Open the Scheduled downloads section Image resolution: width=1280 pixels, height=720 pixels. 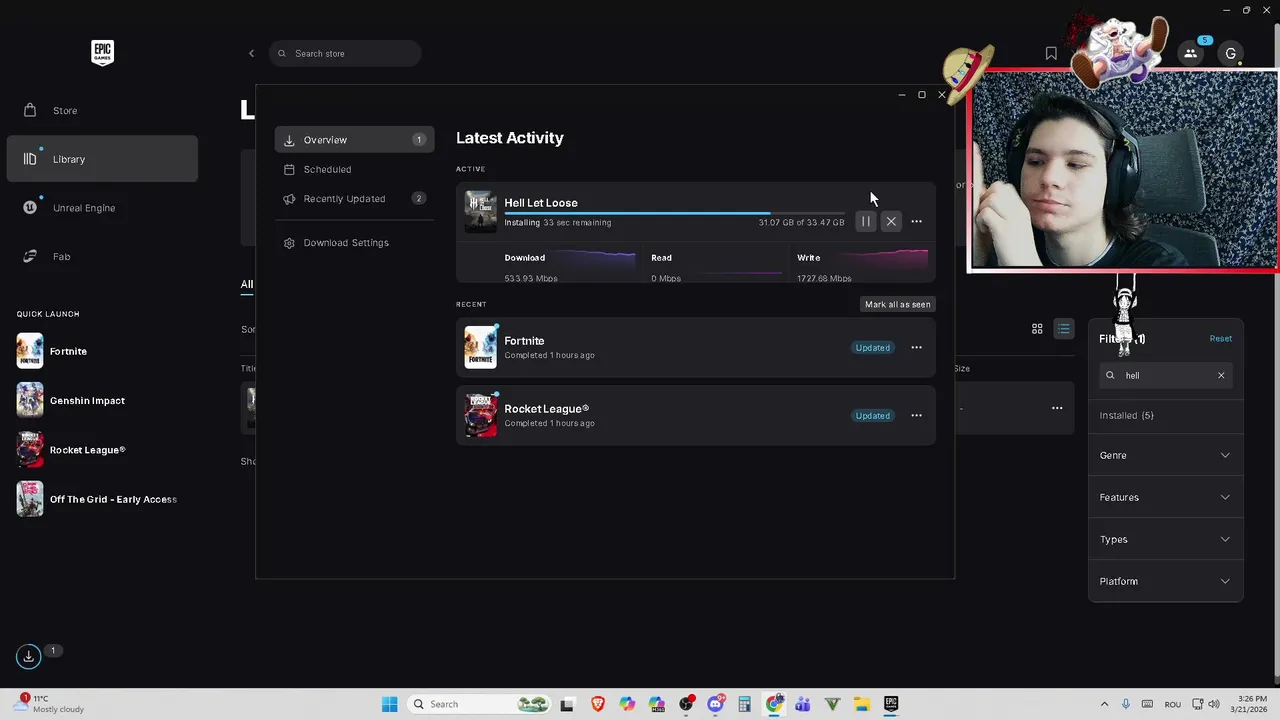(354, 169)
